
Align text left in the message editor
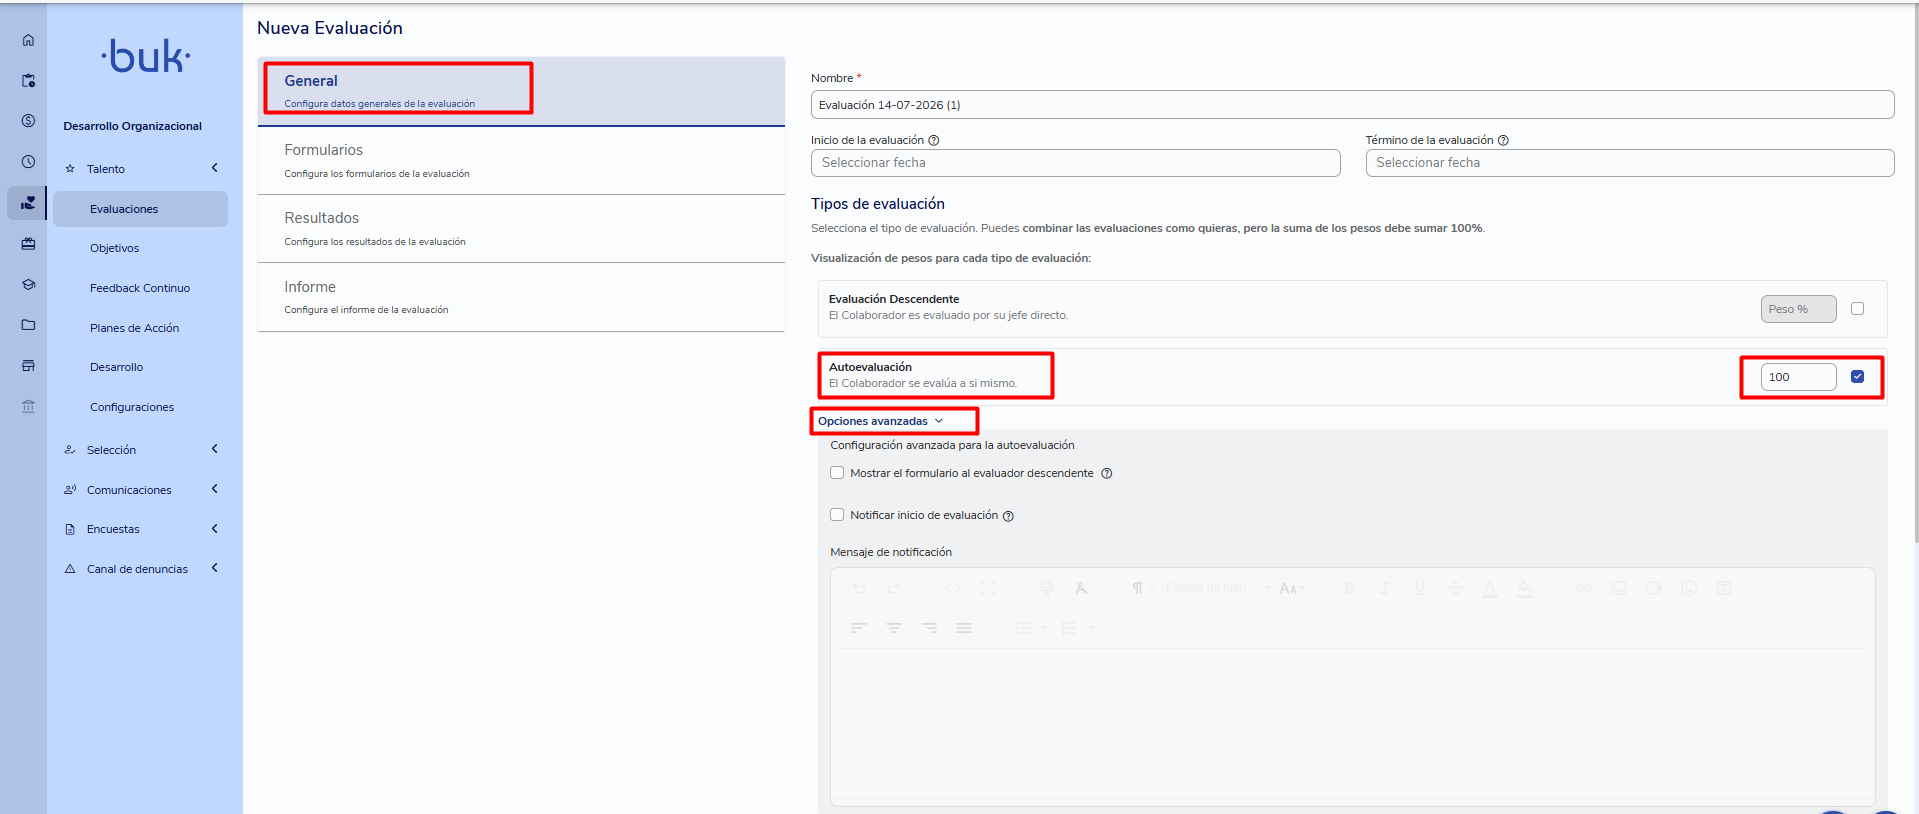(x=859, y=628)
